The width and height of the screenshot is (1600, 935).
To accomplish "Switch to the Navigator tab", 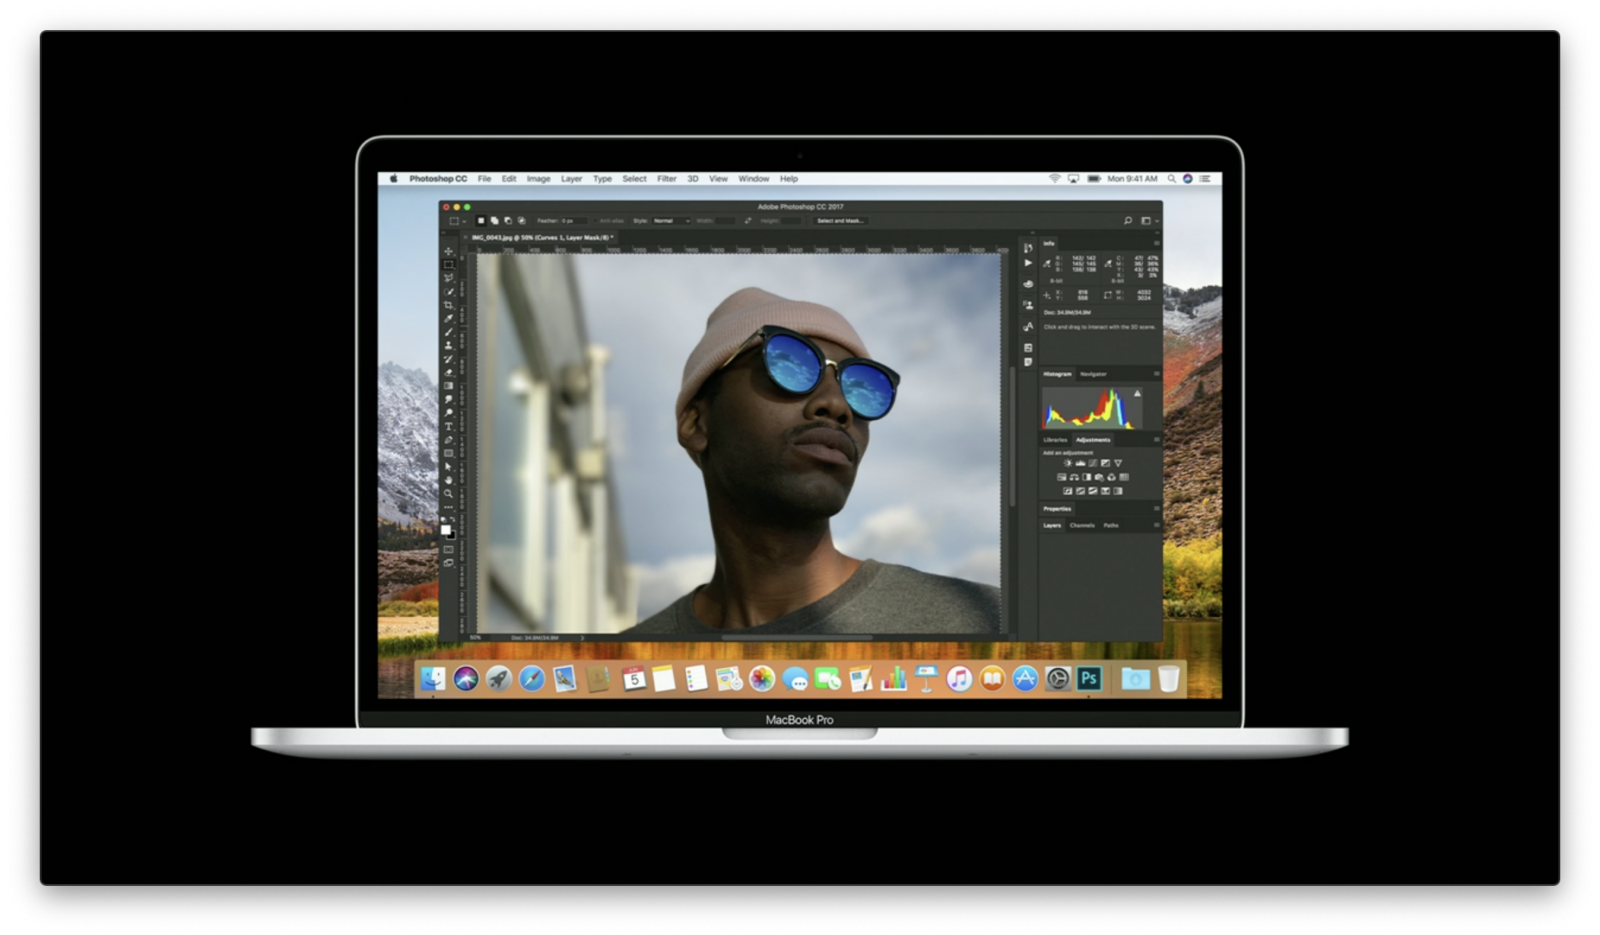I will tap(1093, 374).
